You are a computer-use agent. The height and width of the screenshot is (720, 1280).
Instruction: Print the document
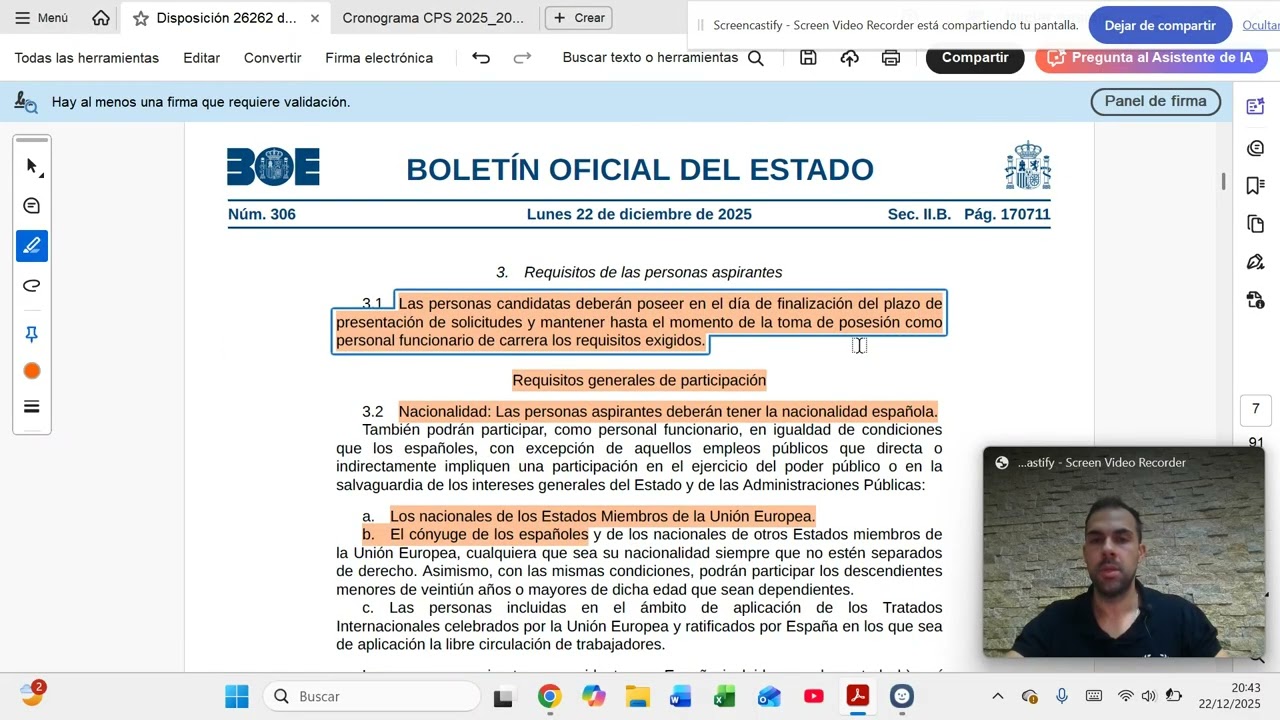[x=891, y=58]
